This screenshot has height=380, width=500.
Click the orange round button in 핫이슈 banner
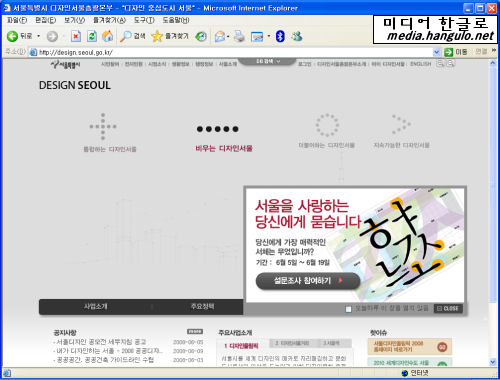point(442,347)
